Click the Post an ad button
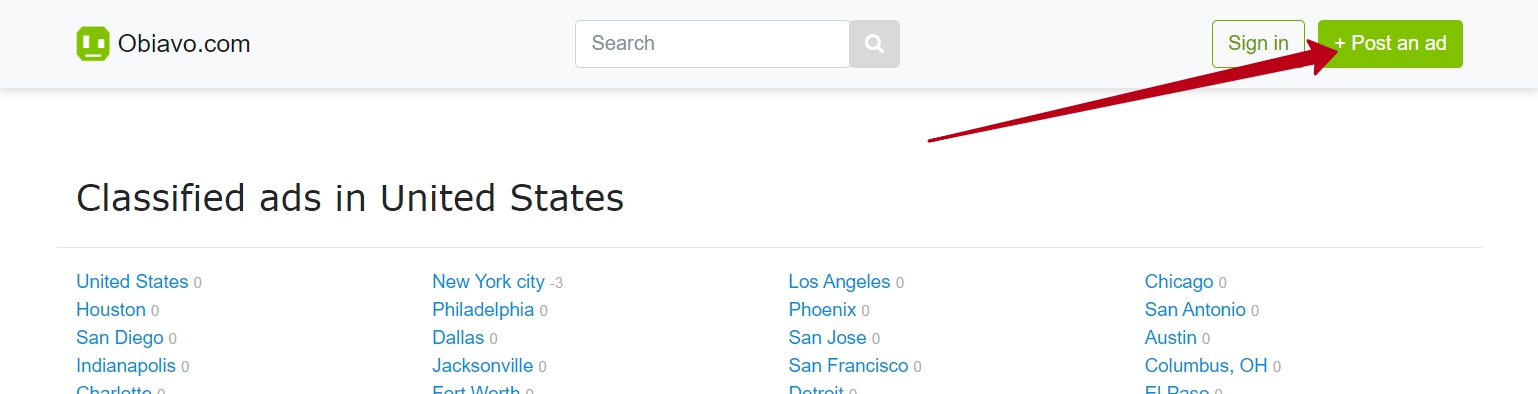Image resolution: width=1538 pixels, height=394 pixels. pos(1390,44)
